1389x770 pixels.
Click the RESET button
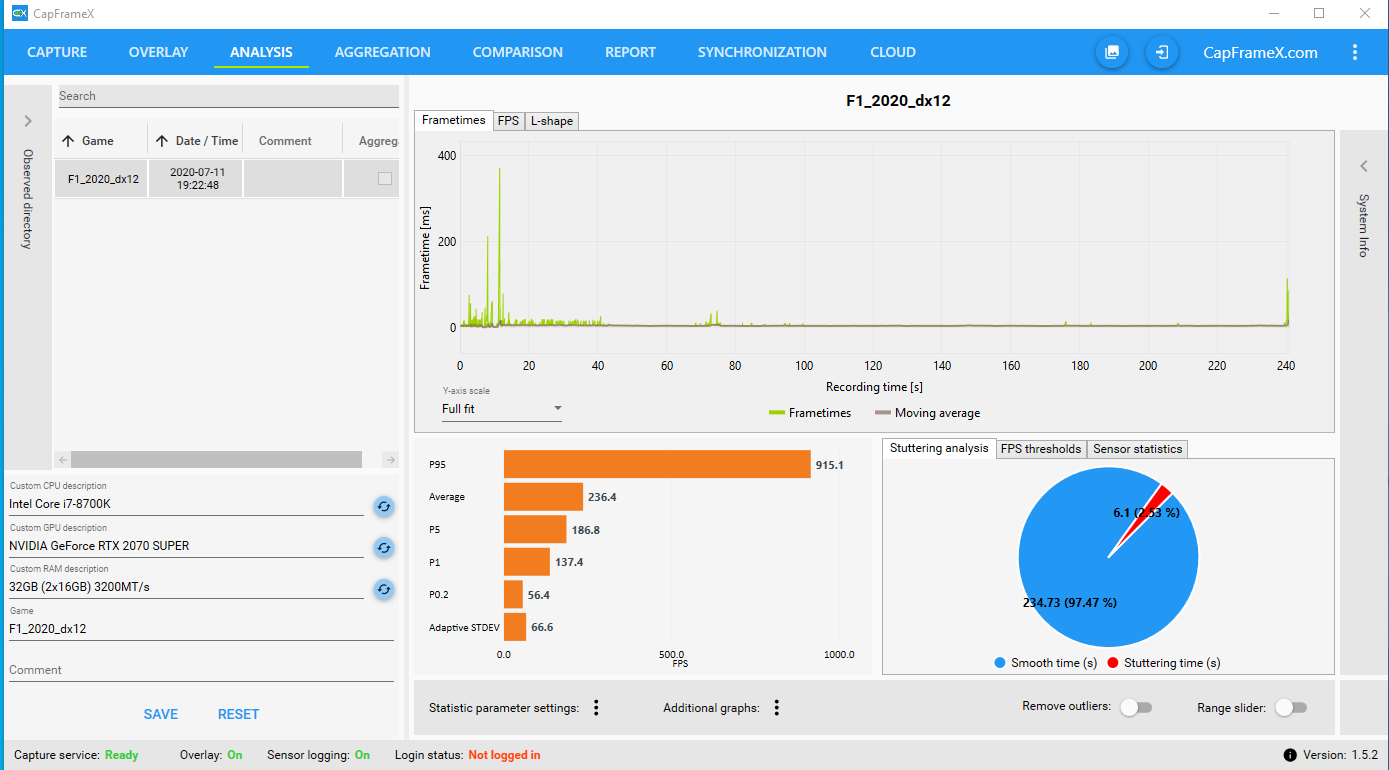coord(238,714)
